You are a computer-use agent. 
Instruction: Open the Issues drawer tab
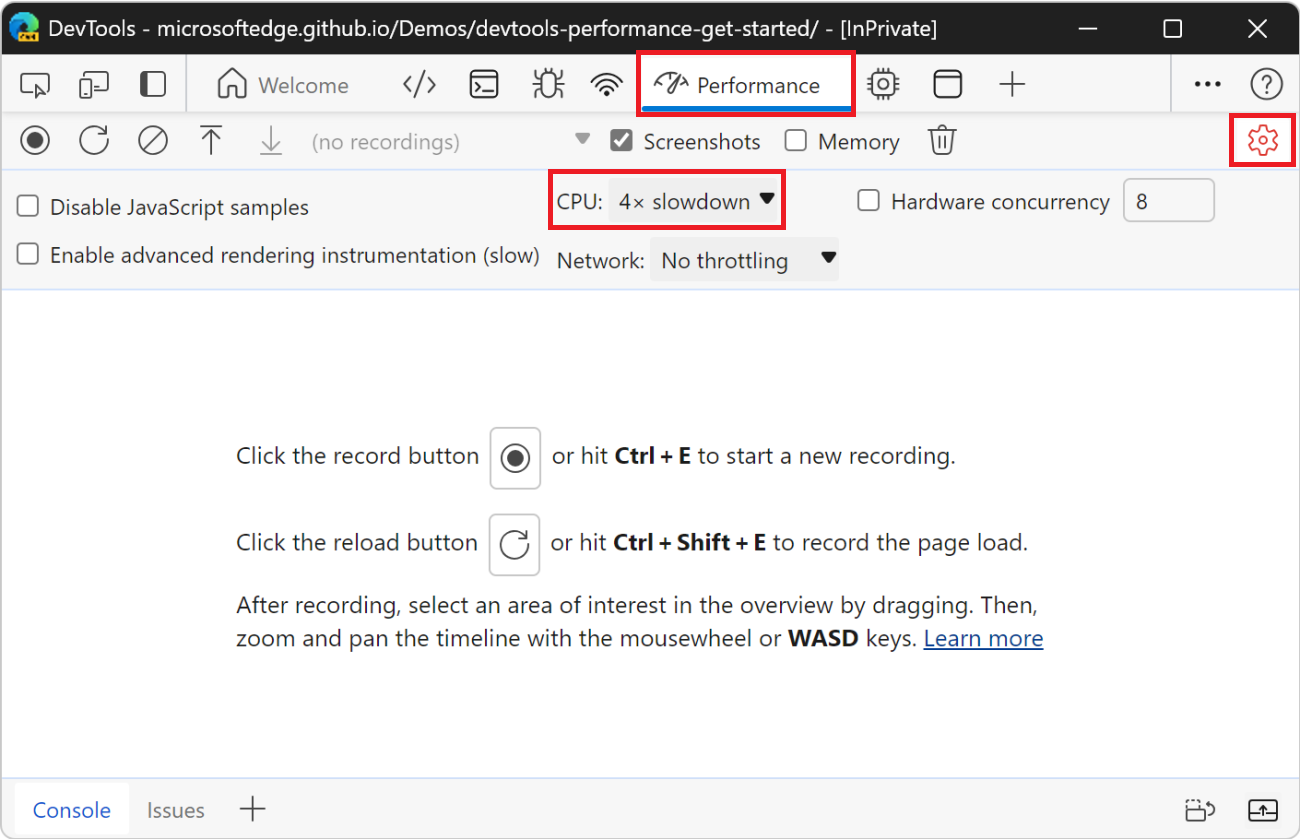[175, 810]
